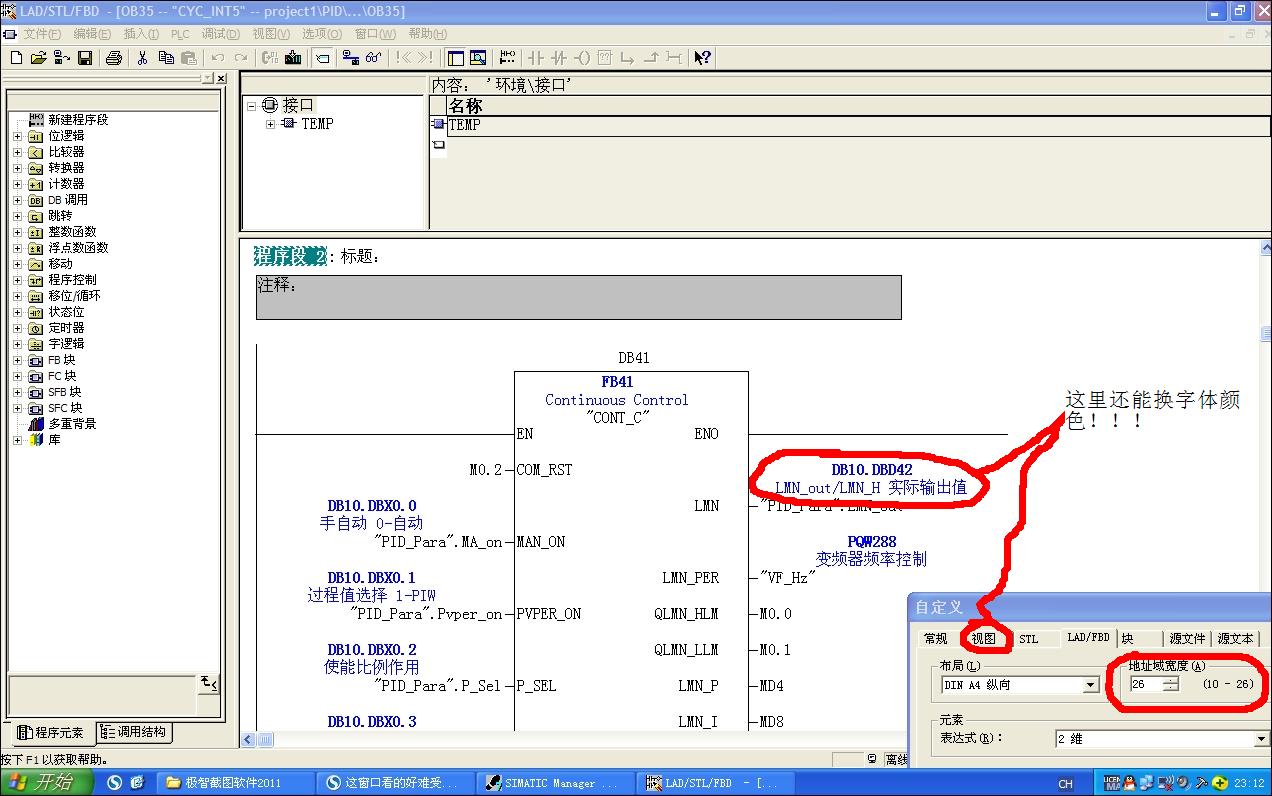The image size is (1272, 796).
Task: Expand the 定时器 tree node
Action: 17,328
